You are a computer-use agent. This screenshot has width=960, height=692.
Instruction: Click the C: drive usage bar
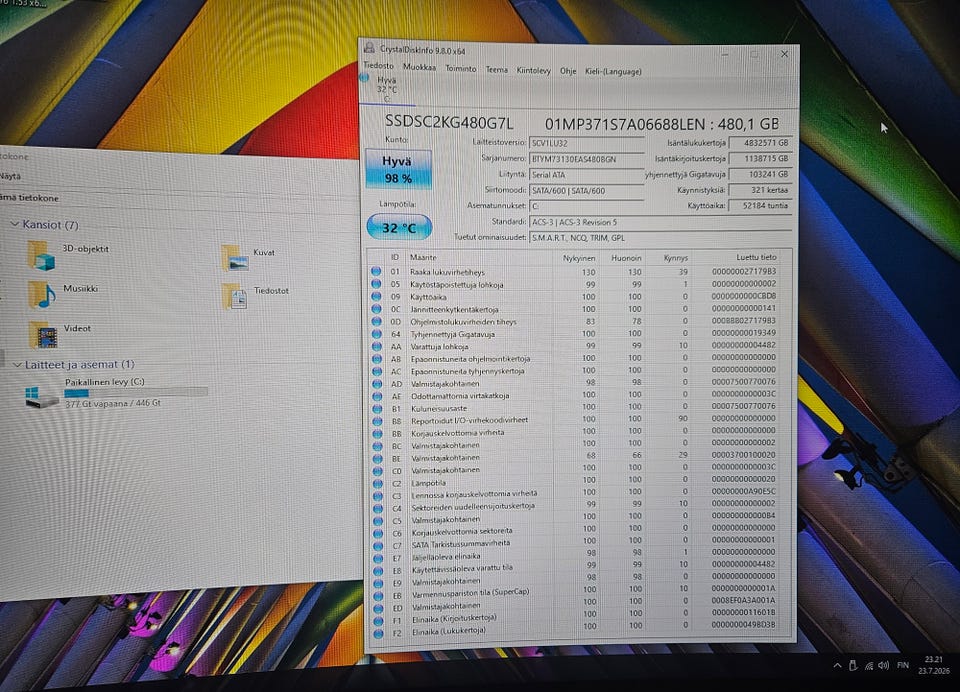pos(136,393)
